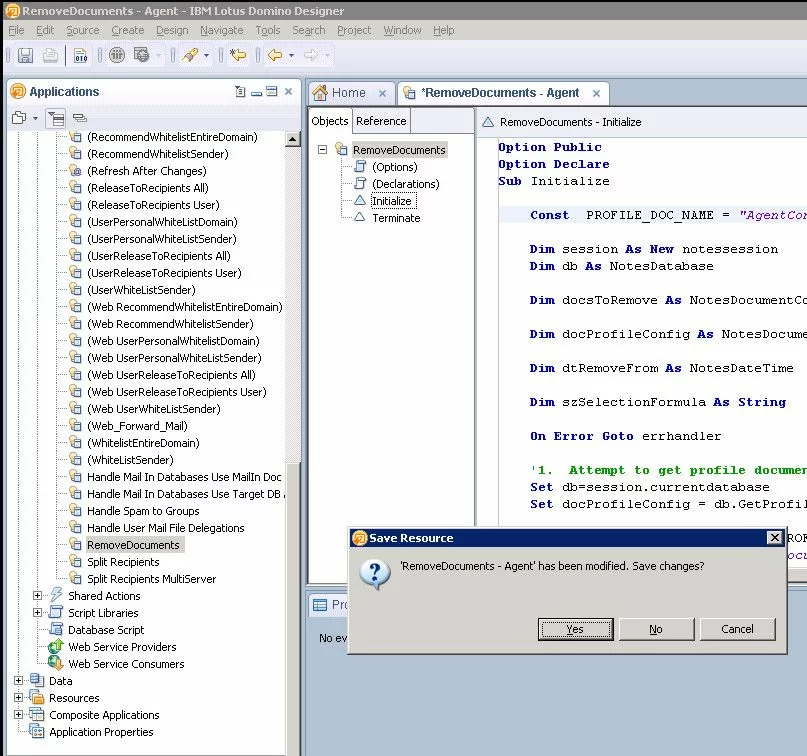Expand the Script Libraries tree node
The width and height of the screenshot is (807, 756).
pos(38,613)
